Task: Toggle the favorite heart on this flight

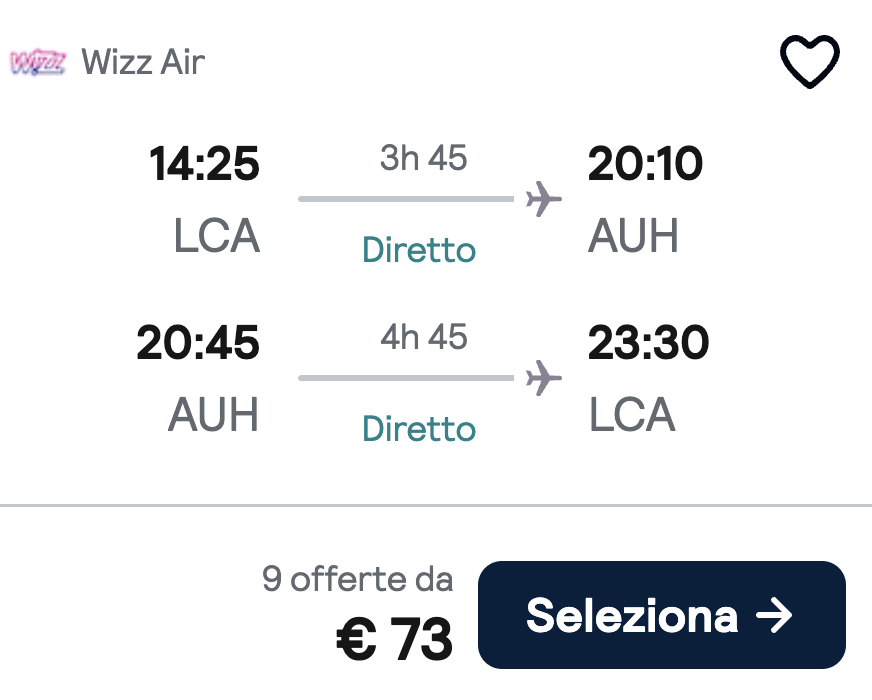Action: 810,60
